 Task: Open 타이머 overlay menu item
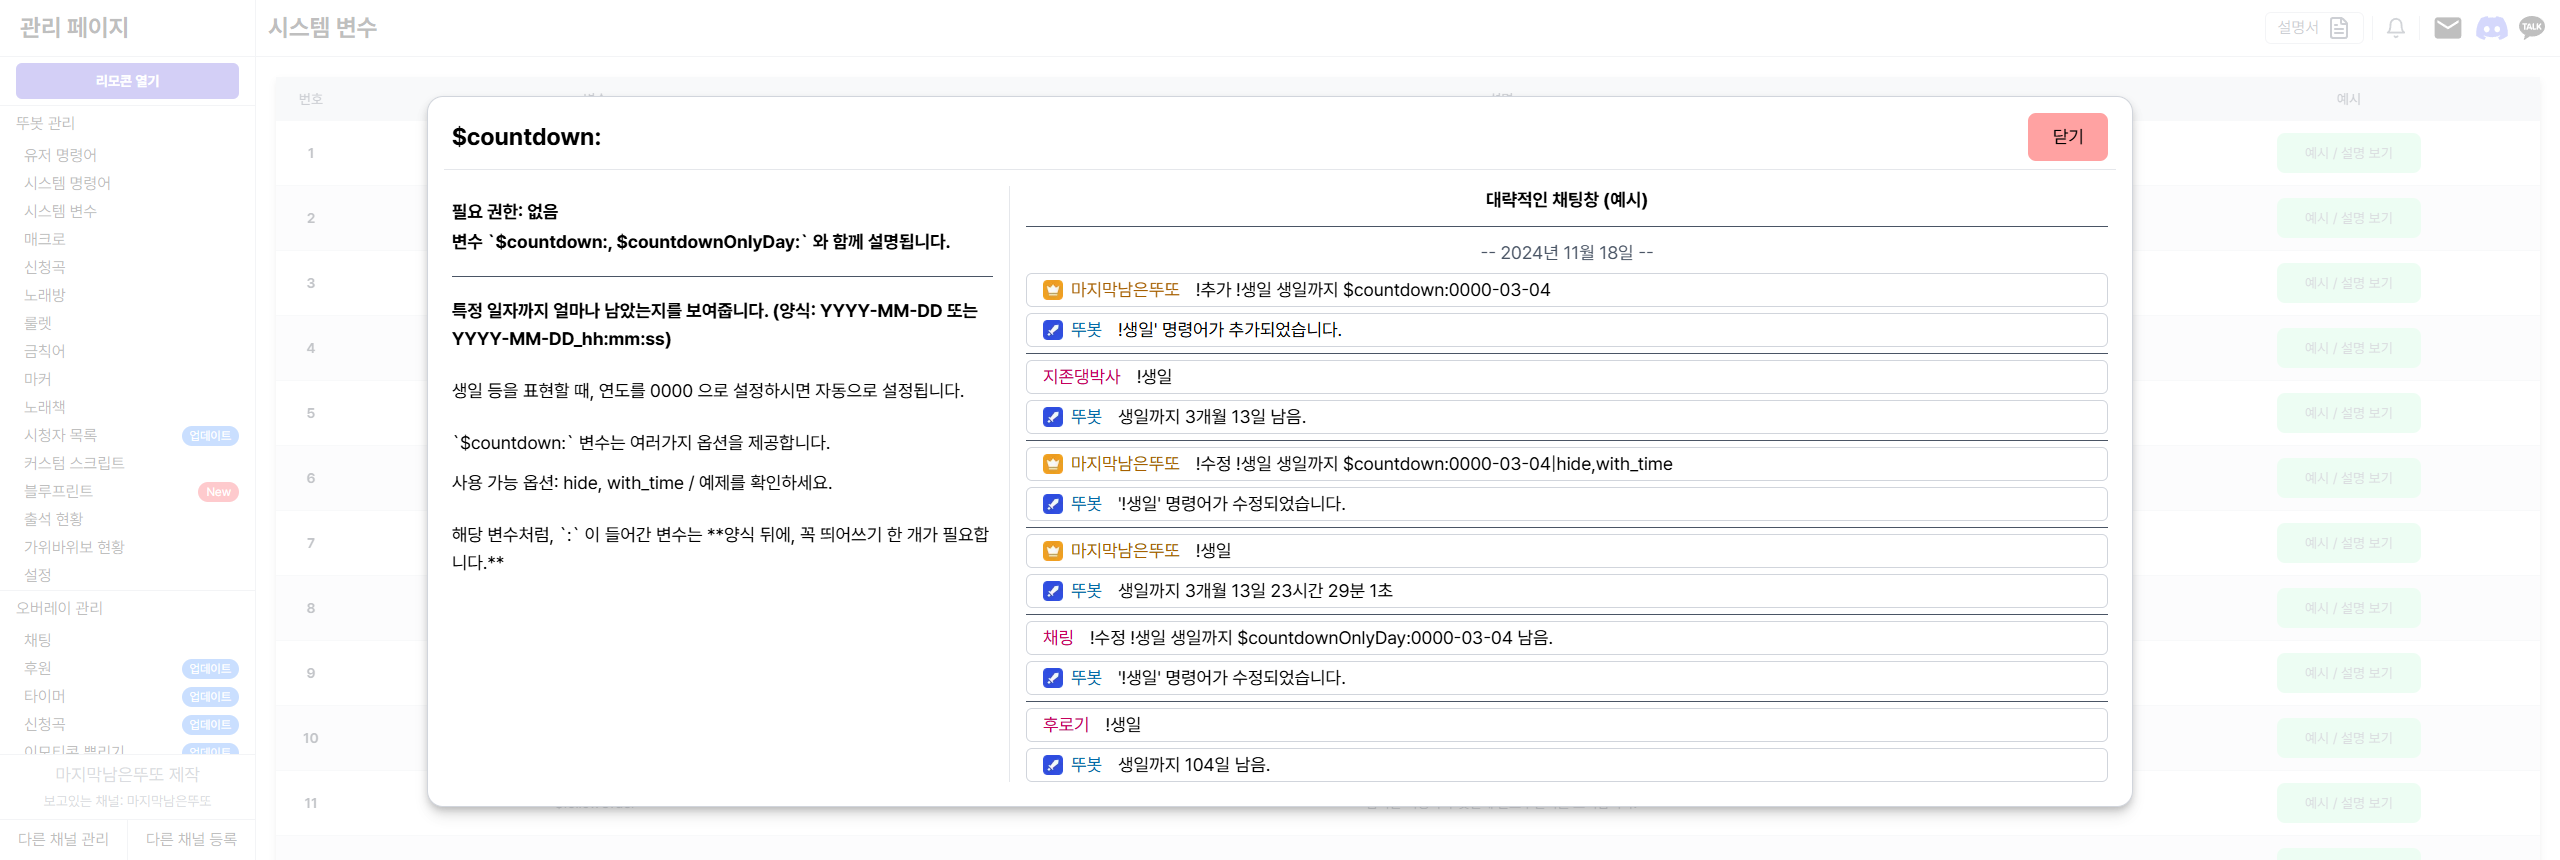click(45, 696)
